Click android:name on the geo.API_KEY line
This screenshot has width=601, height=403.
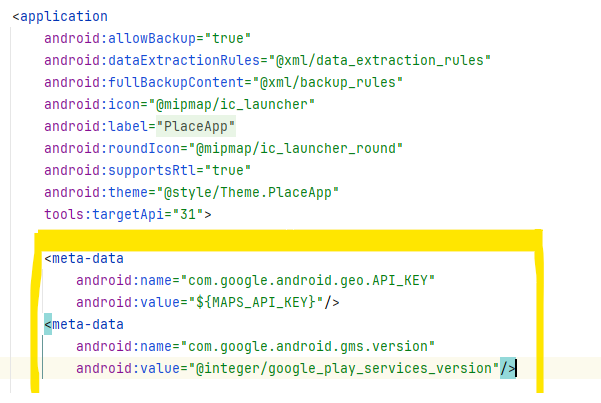click(x=124, y=280)
